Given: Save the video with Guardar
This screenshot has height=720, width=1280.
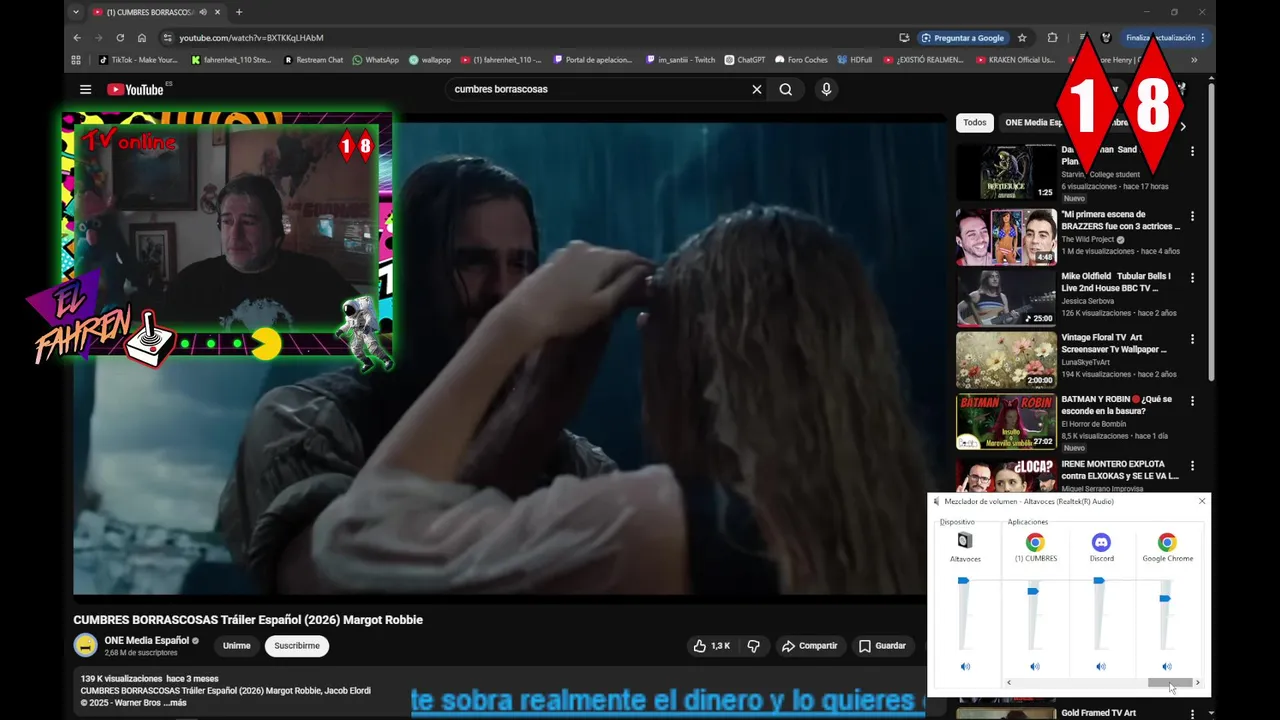Looking at the screenshot, I should [x=882, y=646].
